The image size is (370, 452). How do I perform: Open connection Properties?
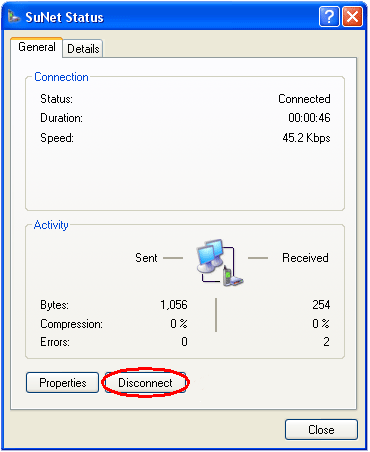[x=63, y=383]
